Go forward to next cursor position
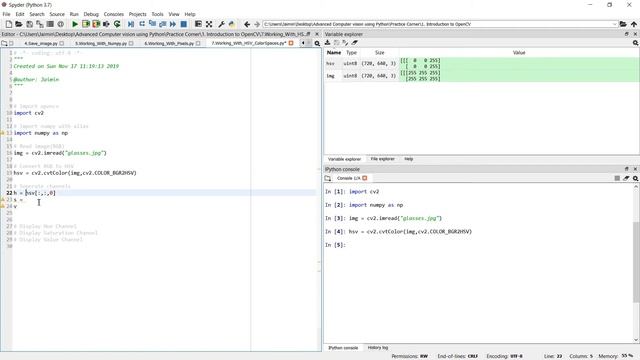The height and width of the screenshot is (360, 640). pyautogui.click(x=257, y=24)
